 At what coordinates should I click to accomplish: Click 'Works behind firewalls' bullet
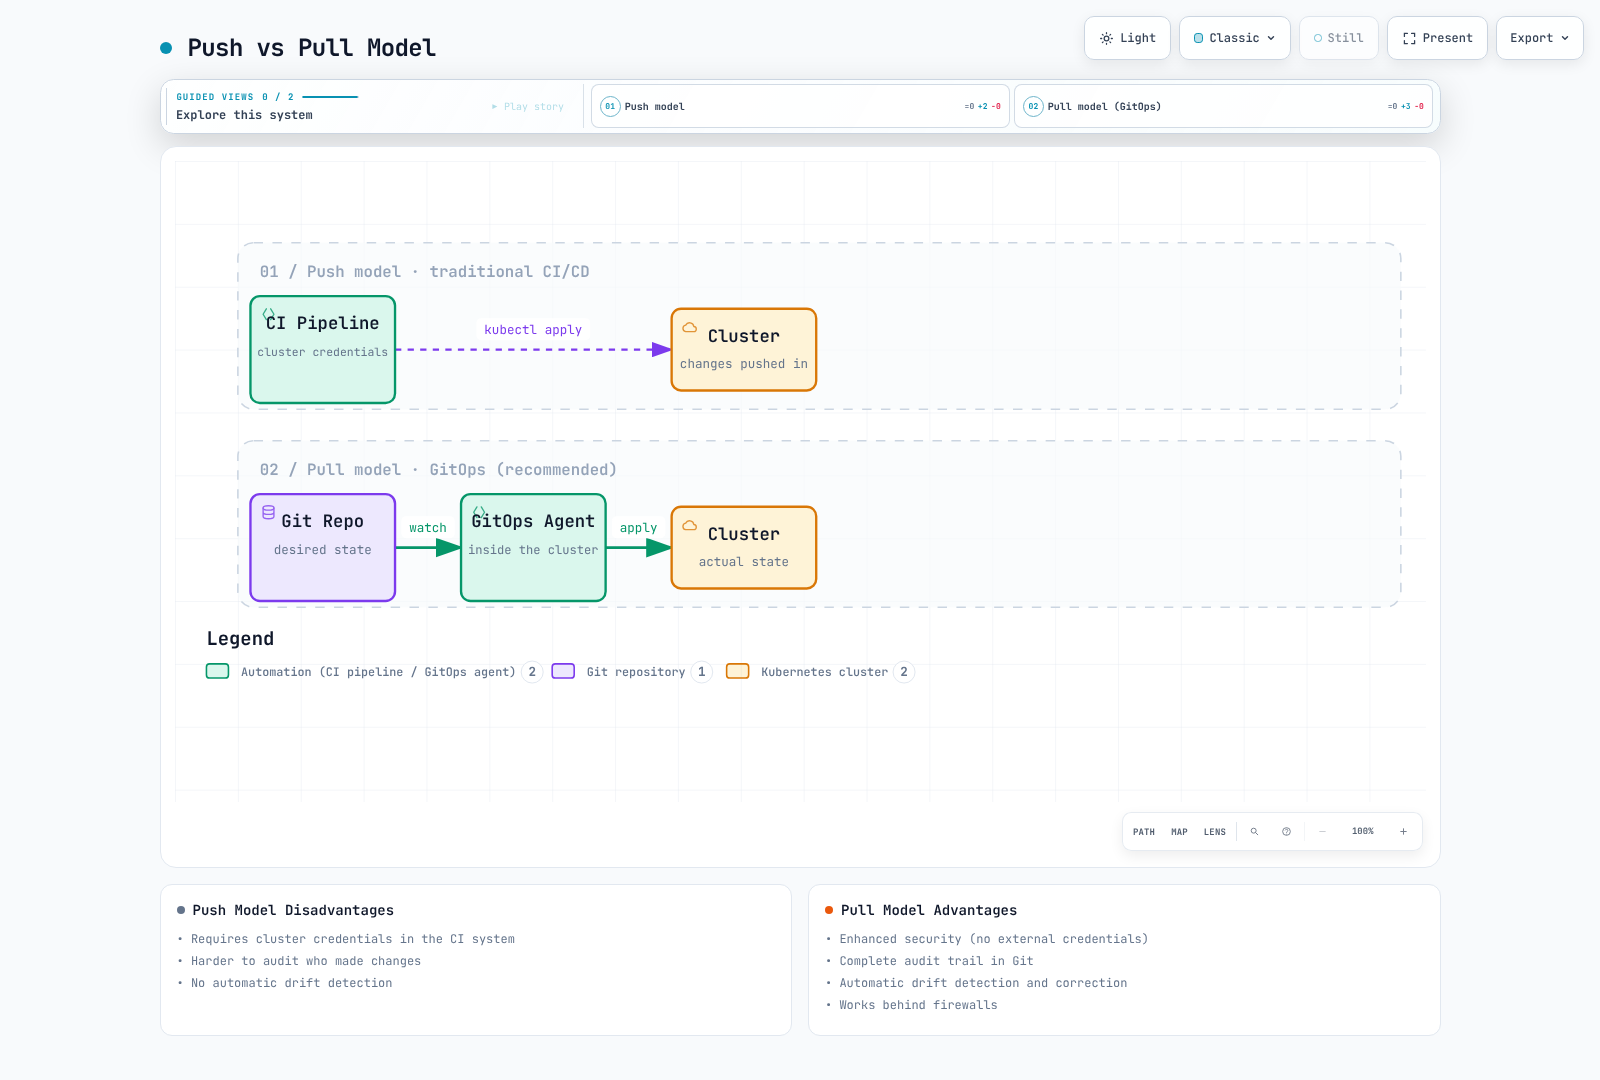918,1005
